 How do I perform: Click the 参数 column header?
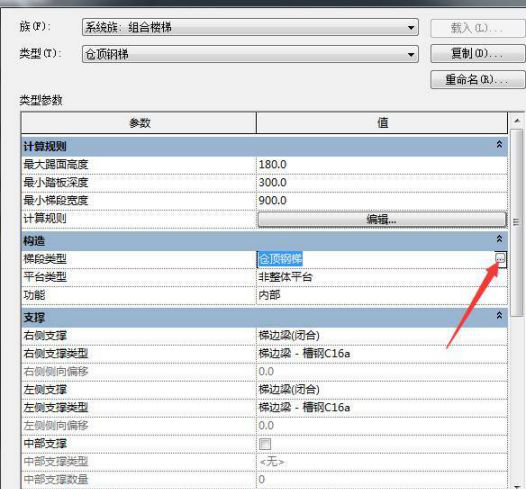click(x=139, y=123)
